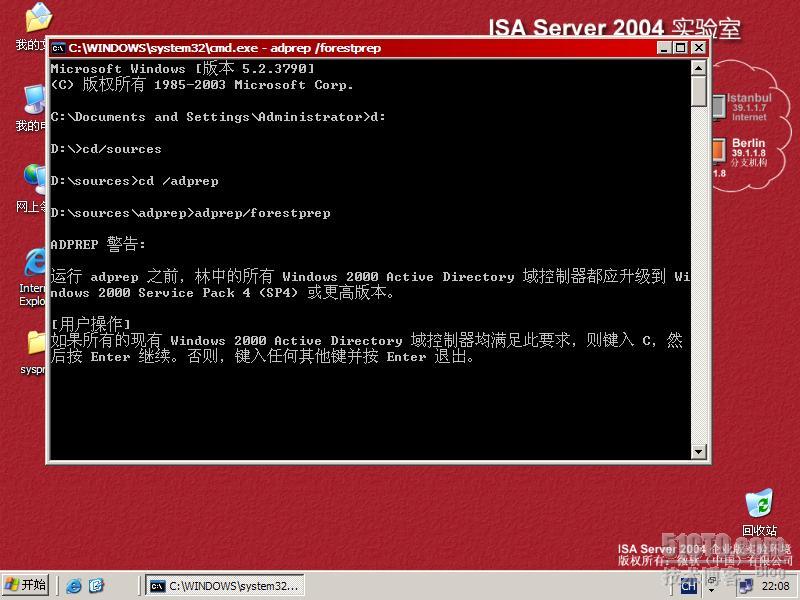The width and height of the screenshot is (800, 600).
Task: Click the cmd.exe window title bar text
Action: 224,48
